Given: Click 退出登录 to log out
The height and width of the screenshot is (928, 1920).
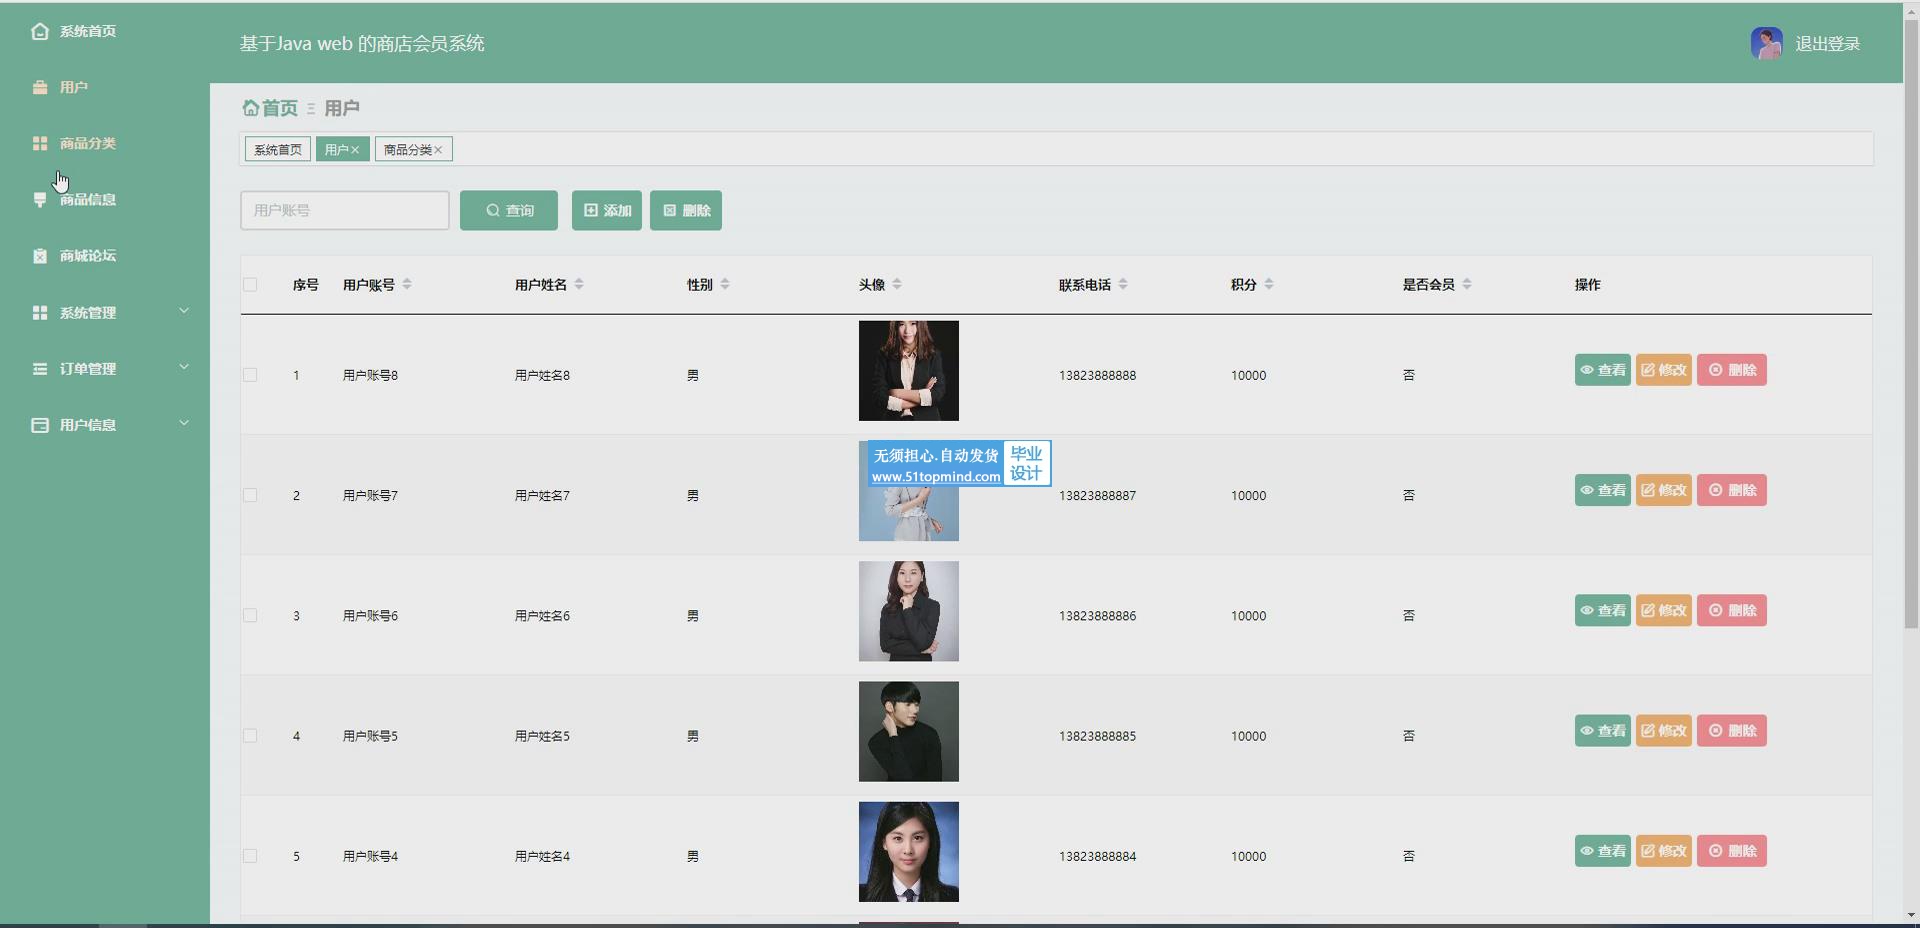Looking at the screenshot, I should click(1827, 44).
